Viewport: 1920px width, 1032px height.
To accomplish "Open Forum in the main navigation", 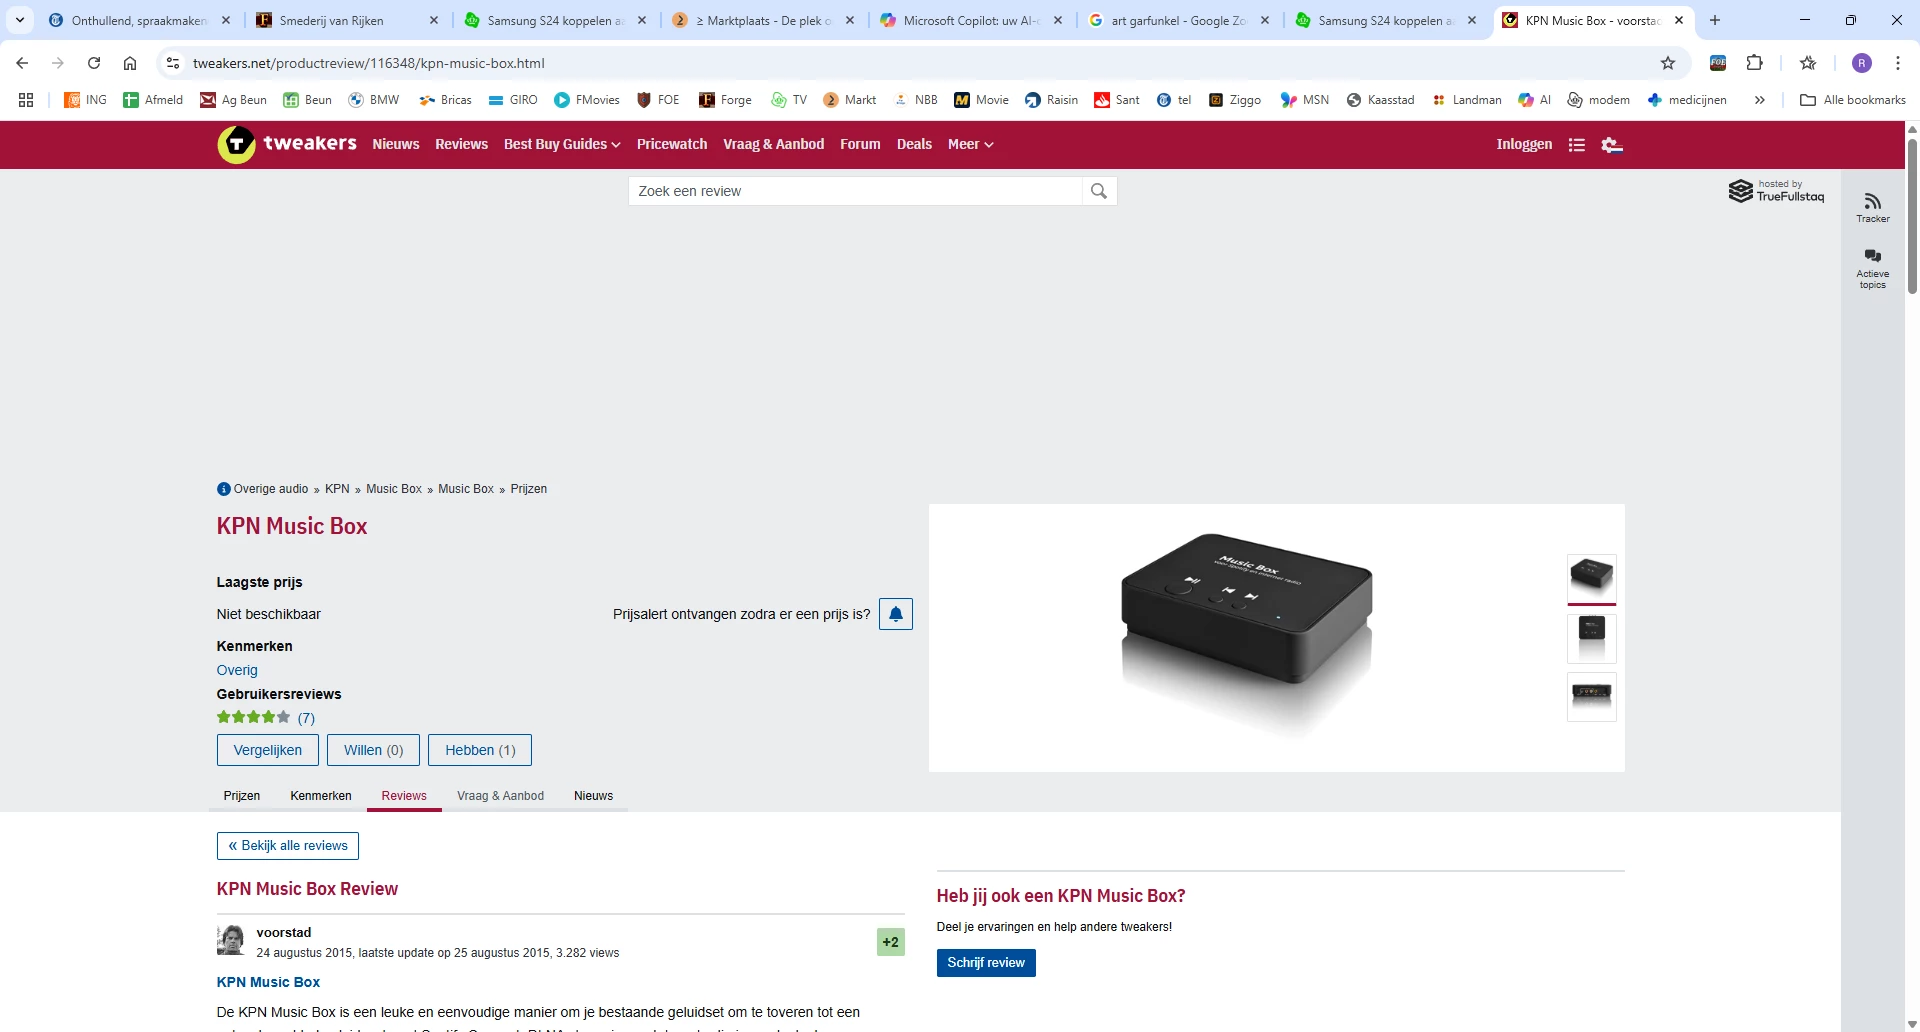I will (x=860, y=144).
